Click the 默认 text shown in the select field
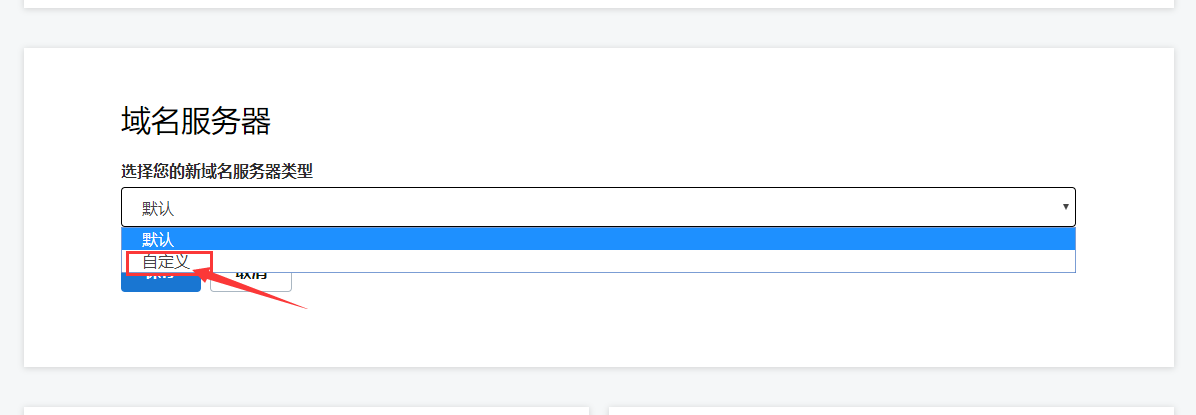The image size is (1196, 415). [158, 208]
